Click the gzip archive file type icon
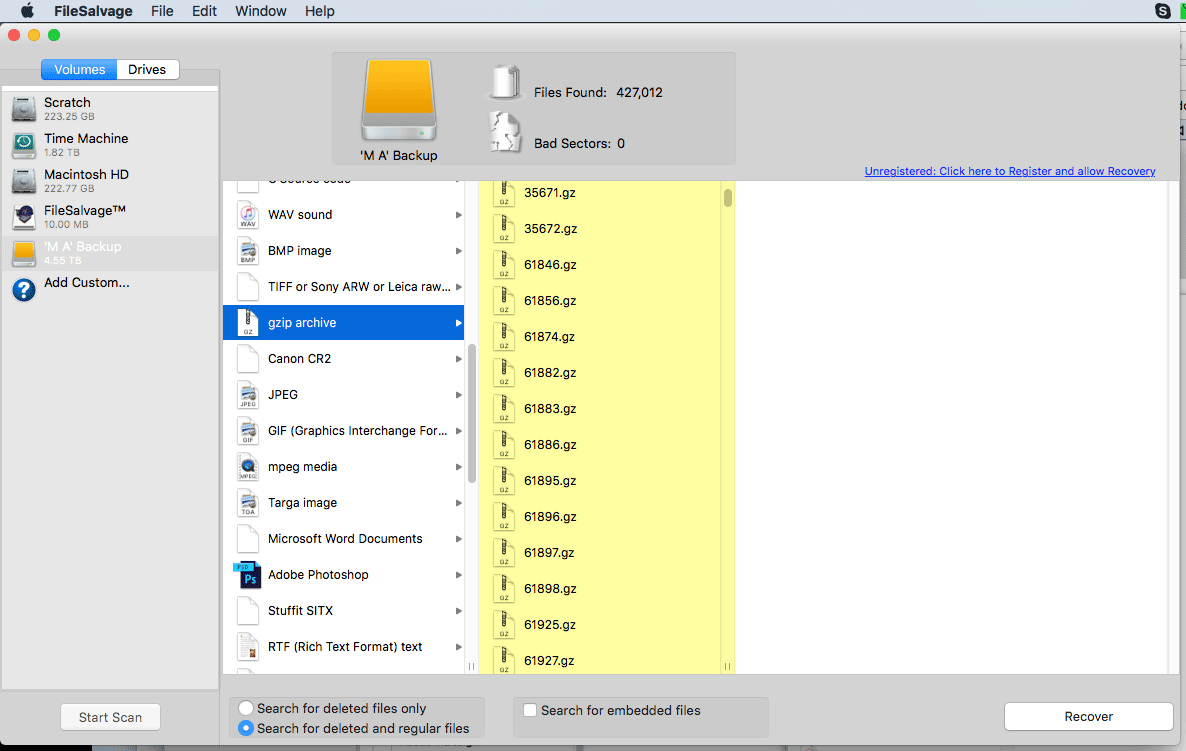This screenshot has height=751, width=1186. click(248, 323)
